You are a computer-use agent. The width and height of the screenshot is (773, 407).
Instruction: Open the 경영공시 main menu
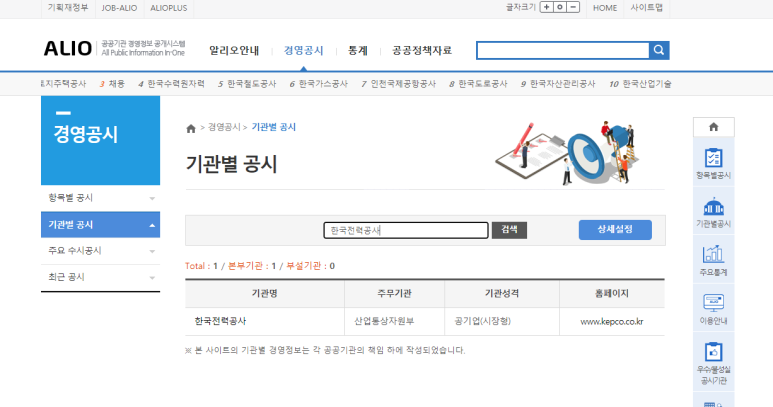point(303,50)
